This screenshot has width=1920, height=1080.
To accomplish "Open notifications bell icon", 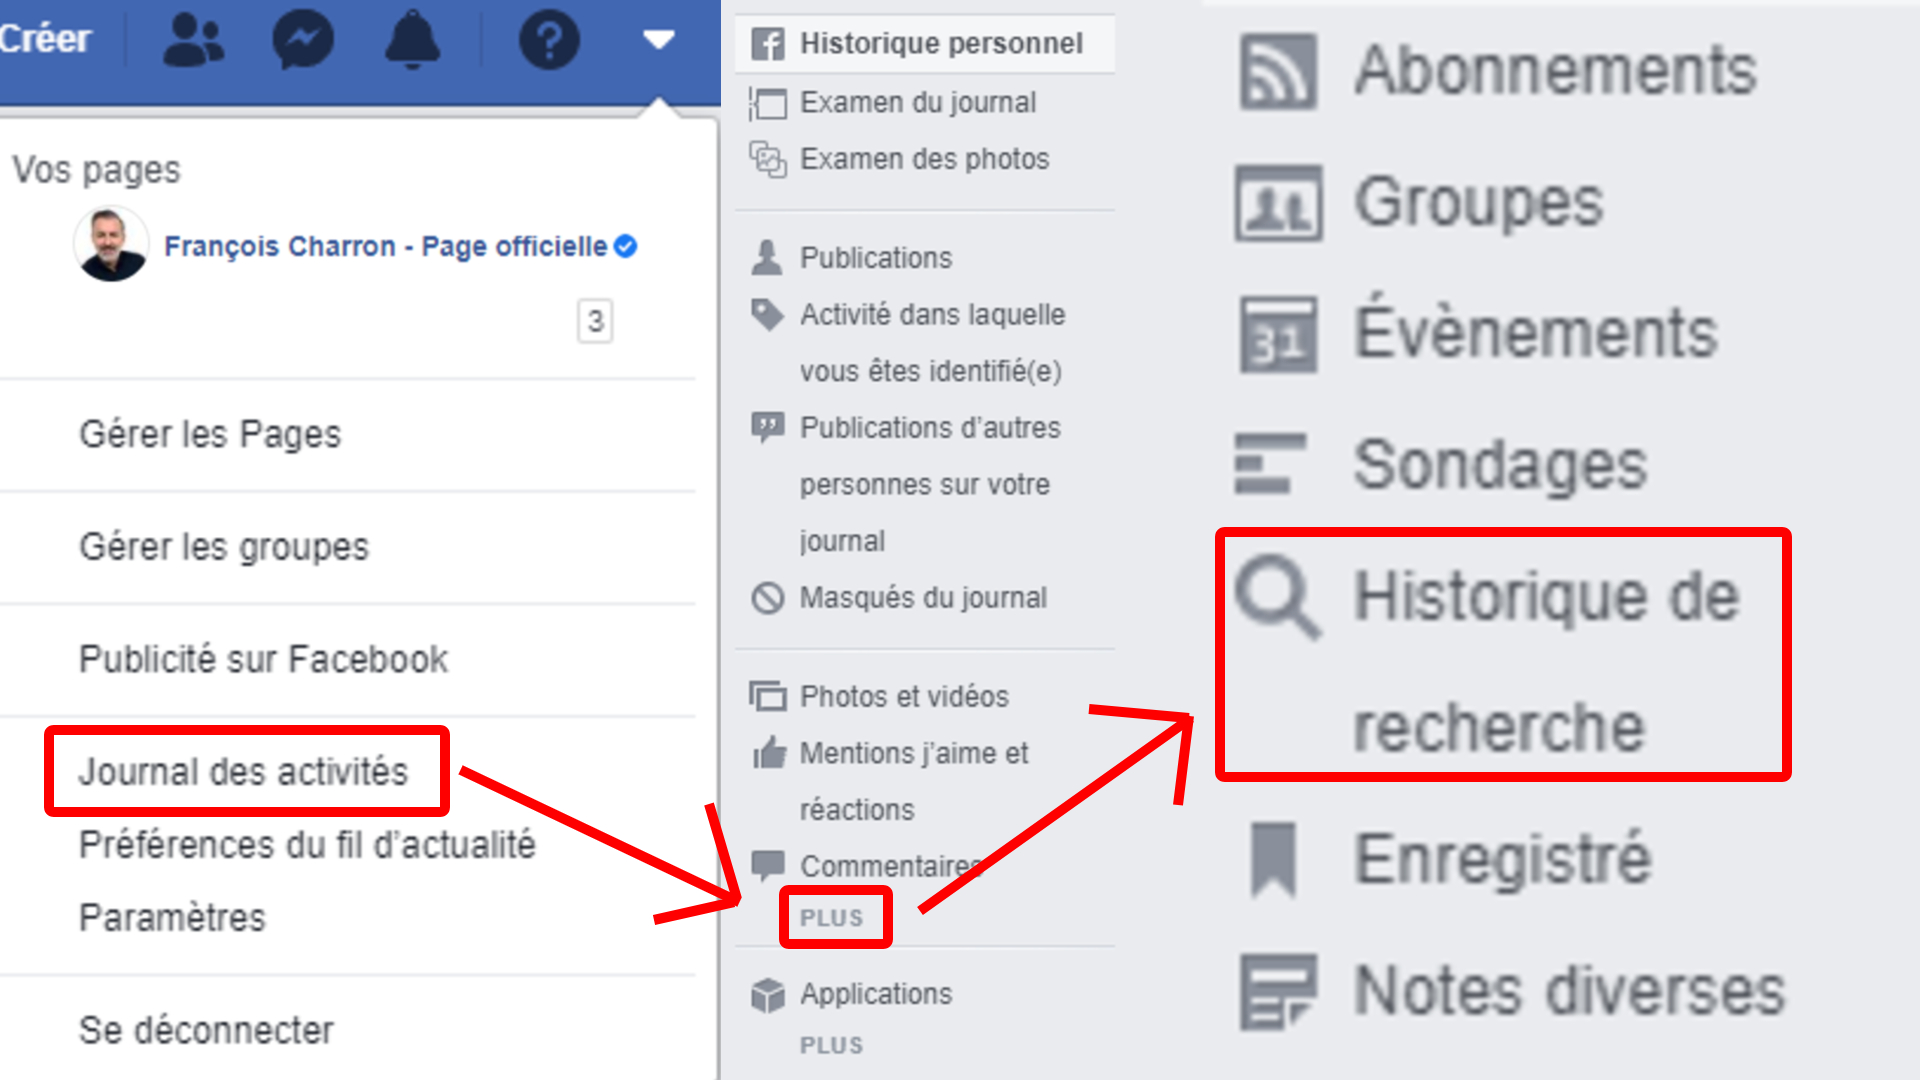I will (412, 40).
